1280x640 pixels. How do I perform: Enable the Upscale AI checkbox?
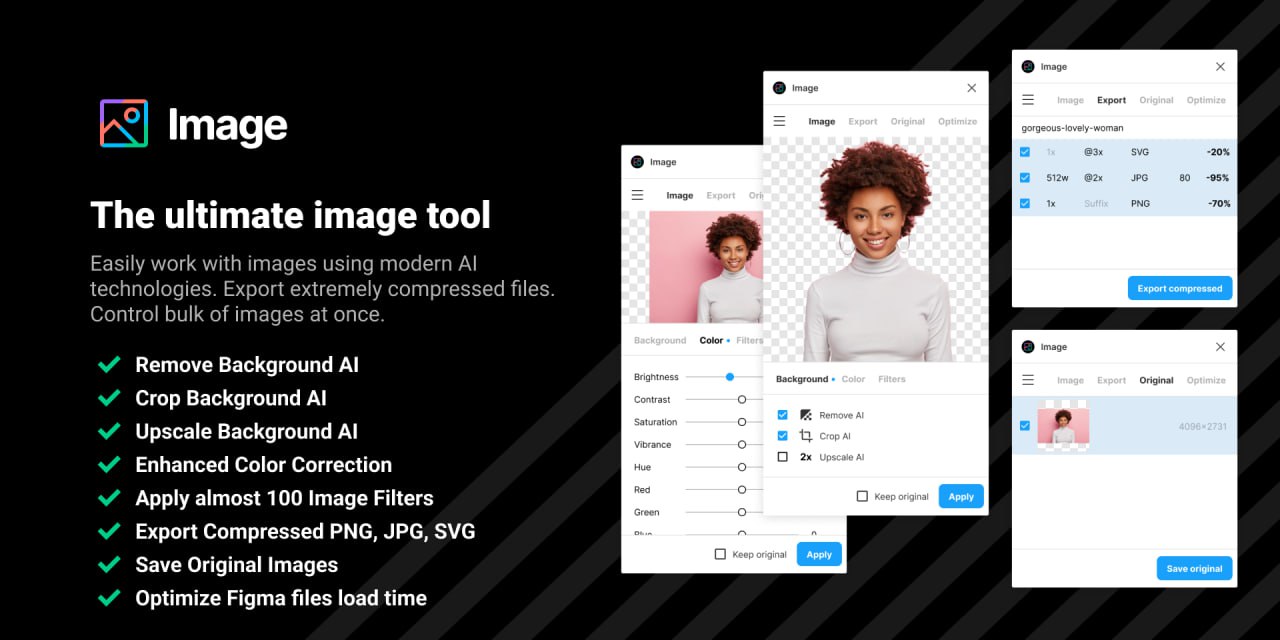click(x=783, y=457)
